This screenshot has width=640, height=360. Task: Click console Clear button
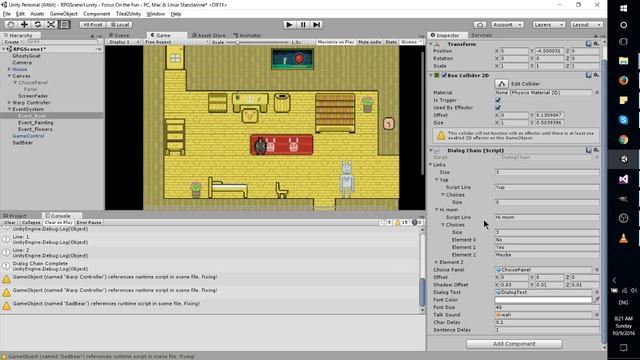pos(10,222)
